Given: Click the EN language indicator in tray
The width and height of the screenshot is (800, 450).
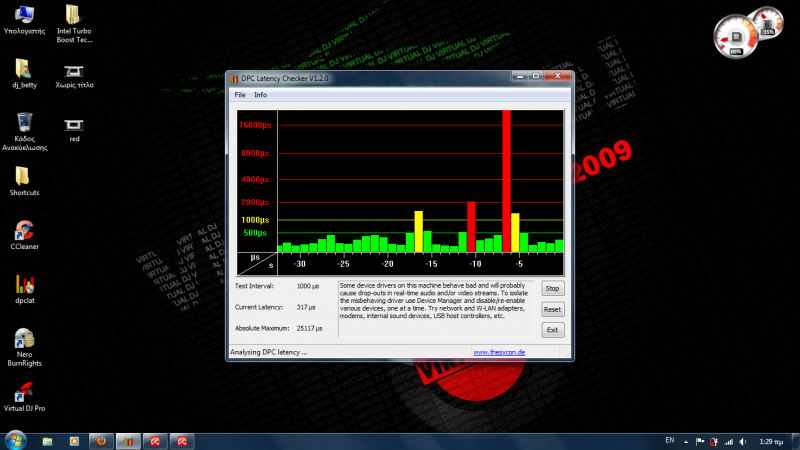Looking at the screenshot, I should [669, 440].
